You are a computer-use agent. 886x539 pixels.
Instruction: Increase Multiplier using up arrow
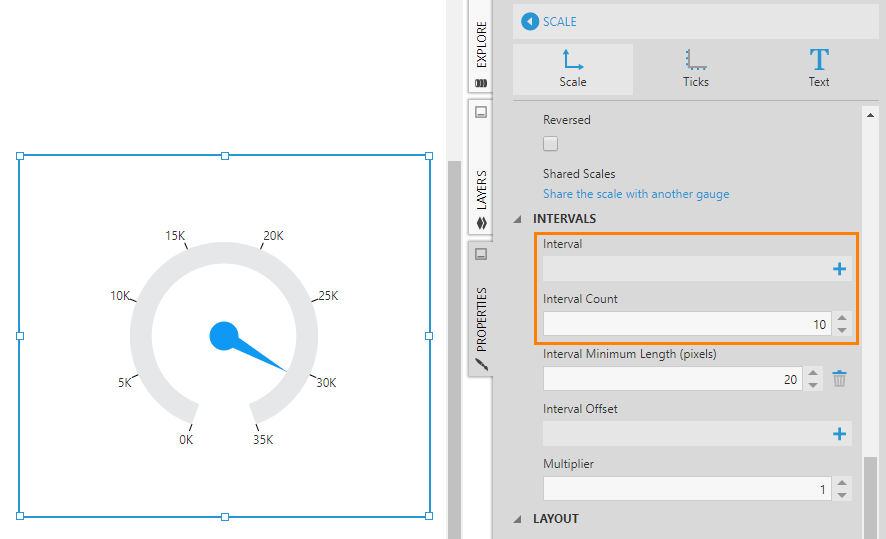click(842, 483)
